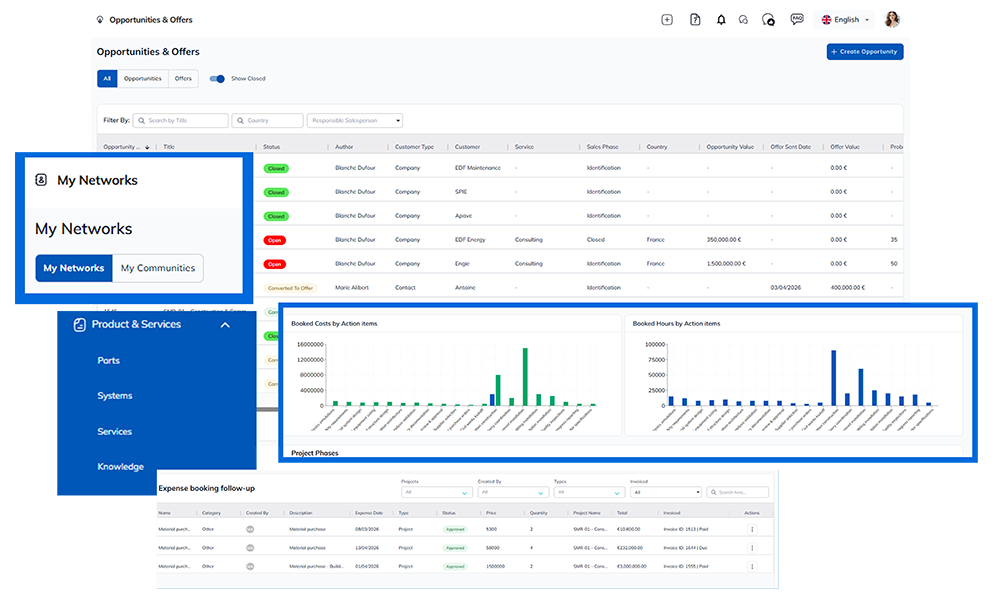
Task: Click the Search by Title field
Action: [181, 121]
